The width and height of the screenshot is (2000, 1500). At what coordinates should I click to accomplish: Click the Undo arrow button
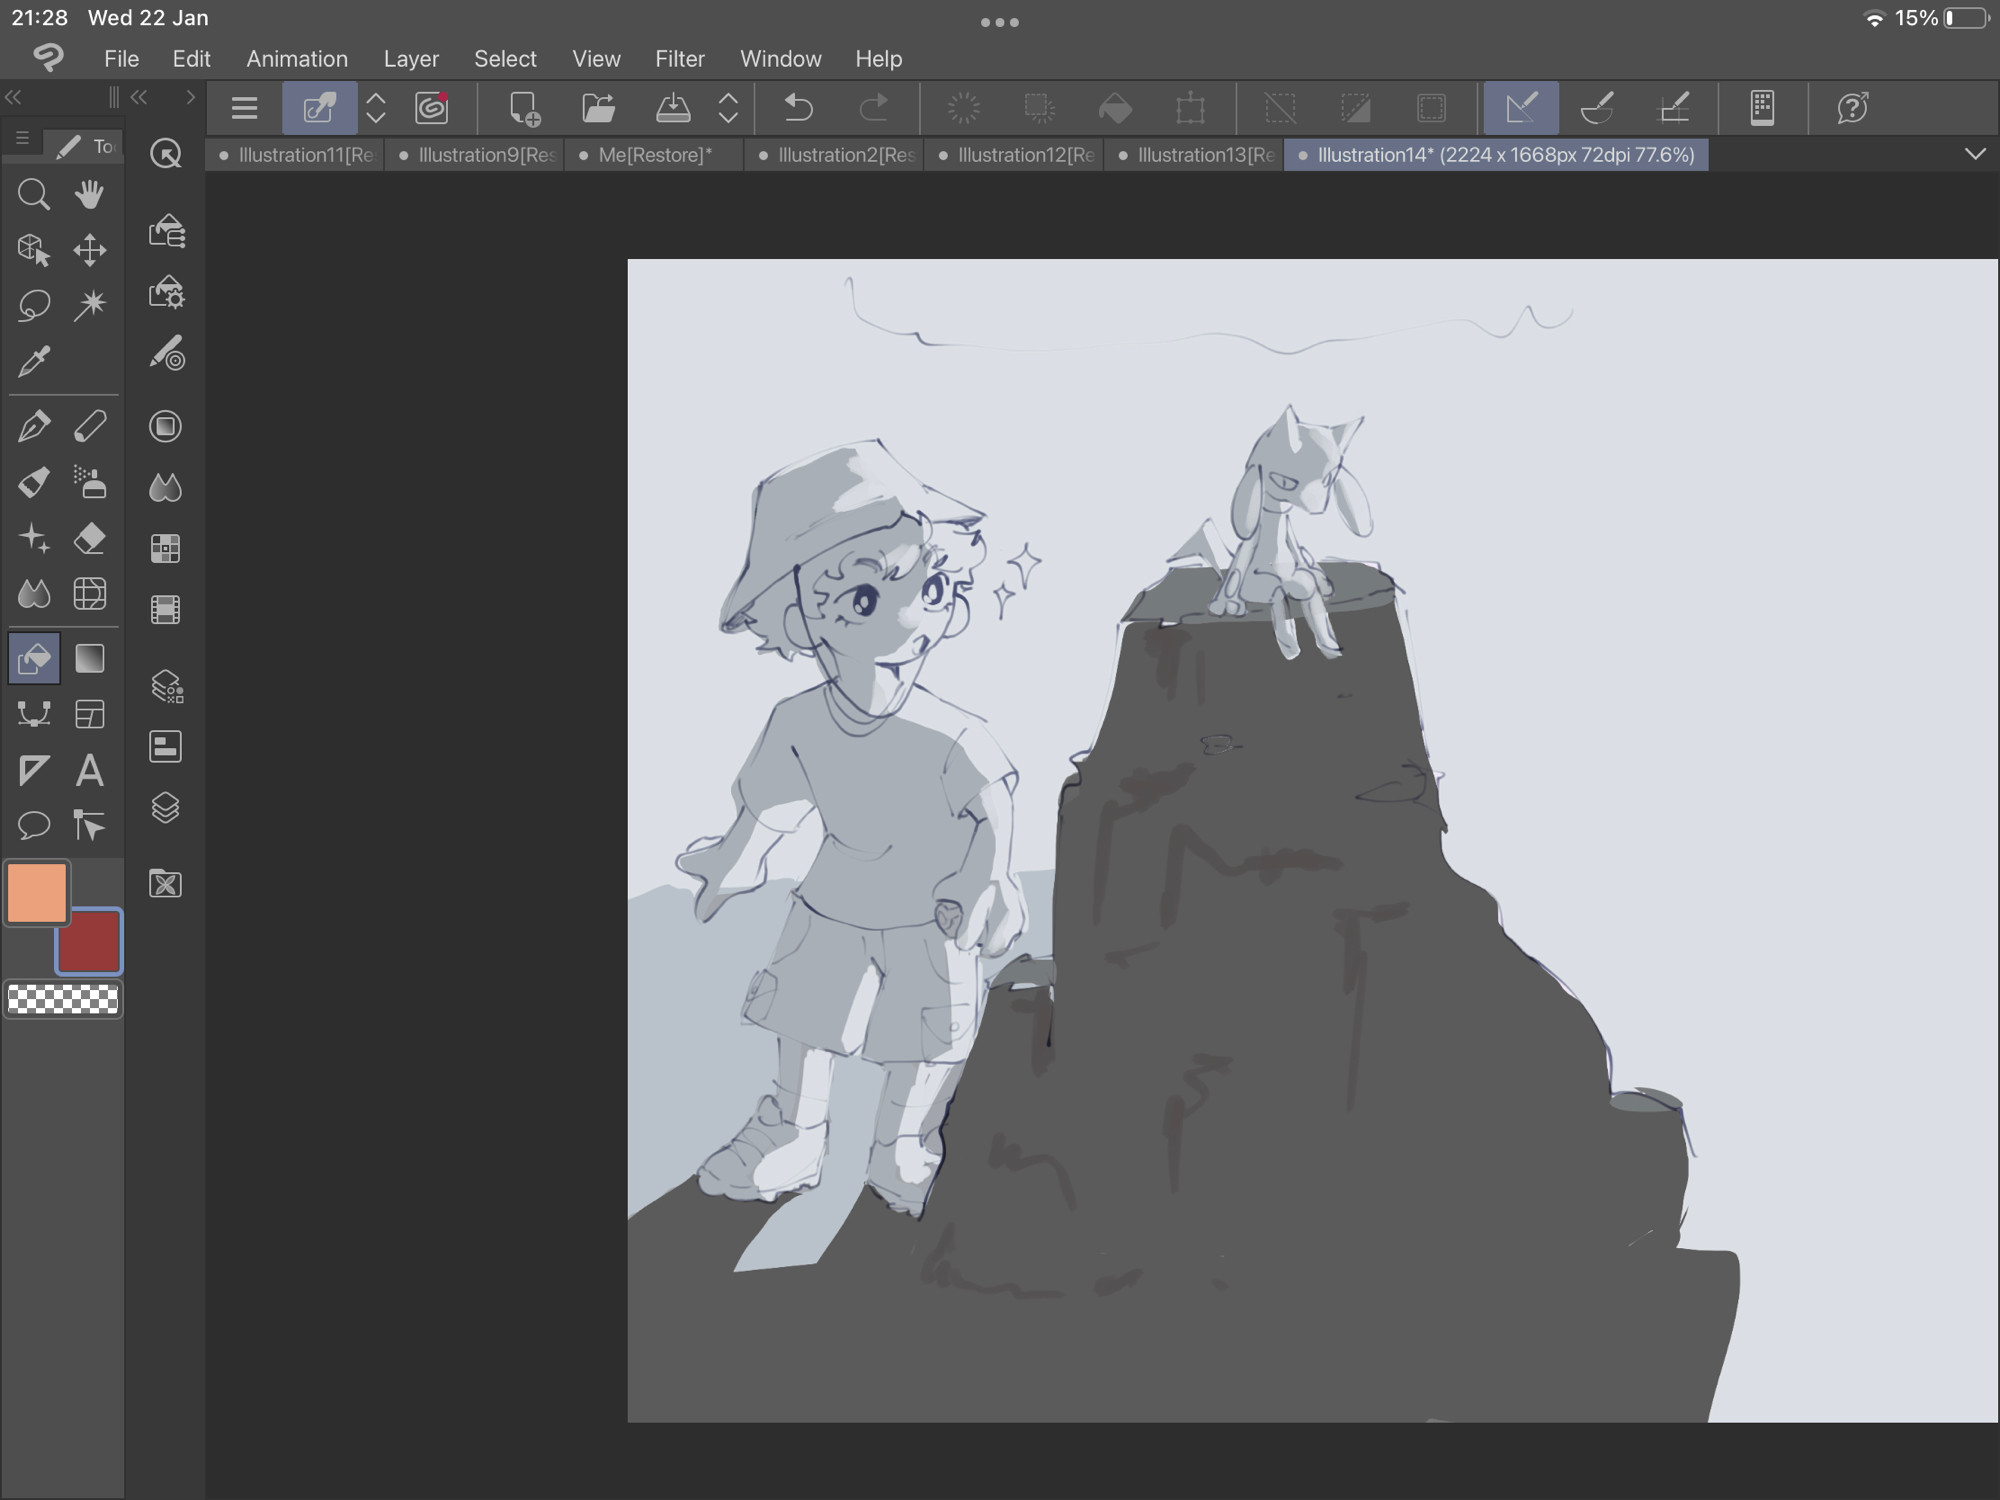[798, 108]
